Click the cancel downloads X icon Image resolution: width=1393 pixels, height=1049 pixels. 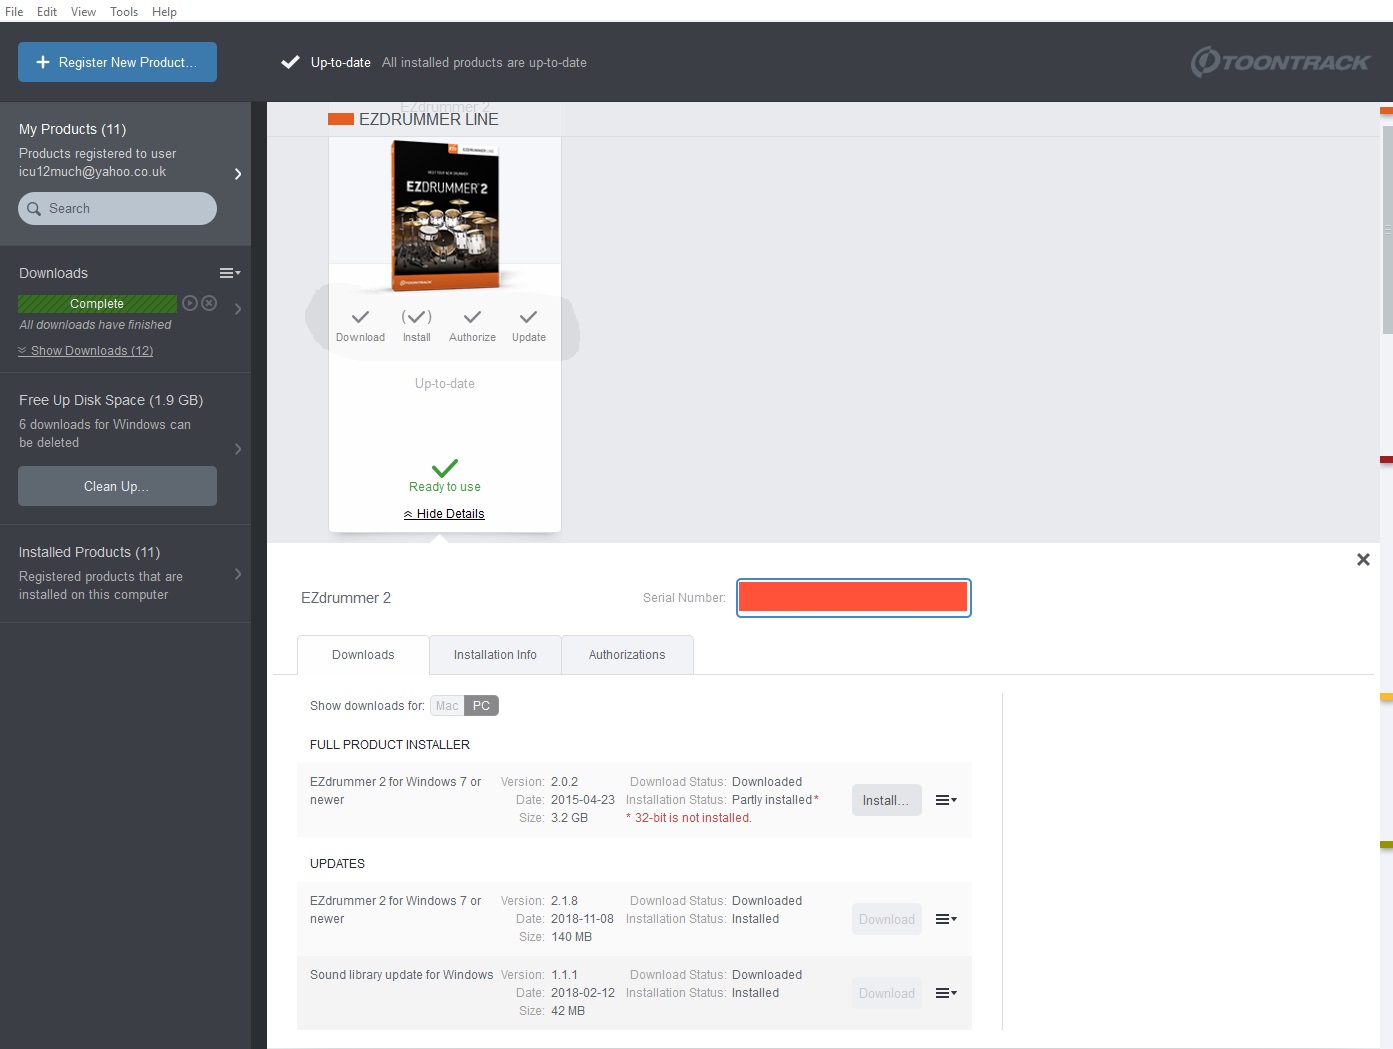click(209, 303)
